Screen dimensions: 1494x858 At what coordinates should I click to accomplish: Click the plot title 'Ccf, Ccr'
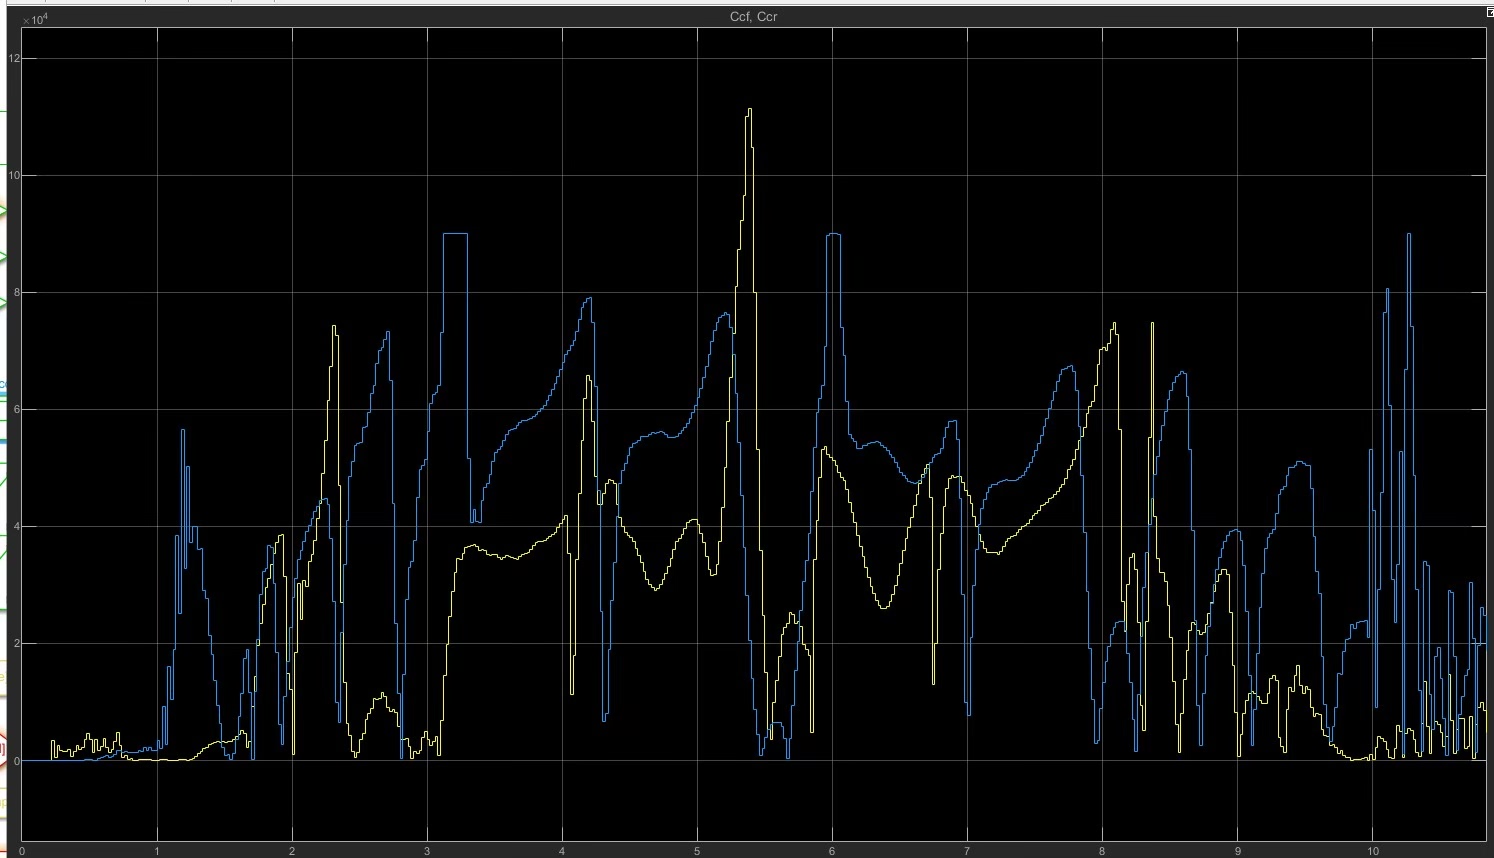pos(753,17)
